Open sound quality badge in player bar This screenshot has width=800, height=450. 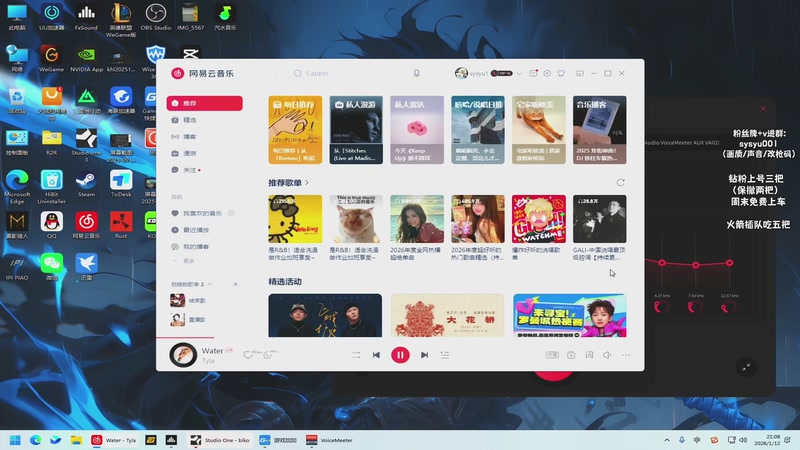[552, 355]
